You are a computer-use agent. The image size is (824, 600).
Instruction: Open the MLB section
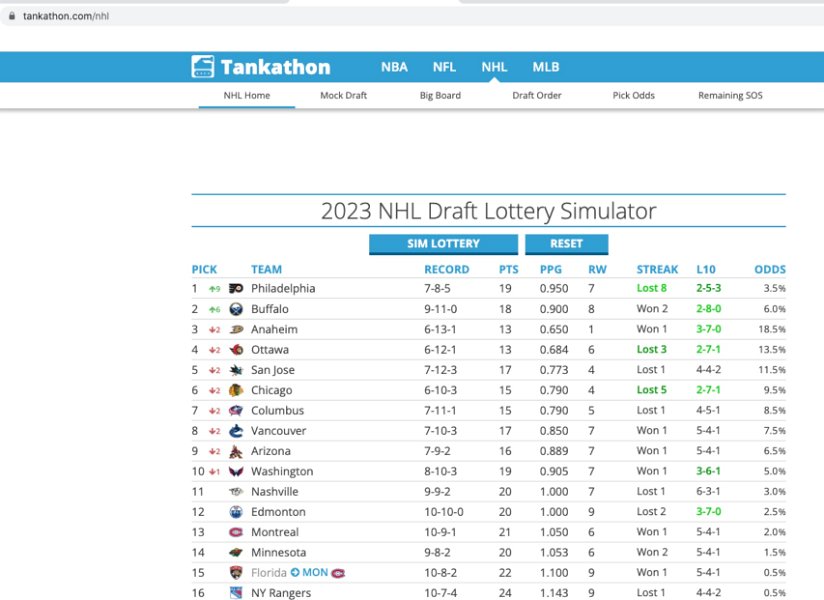[545, 67]
